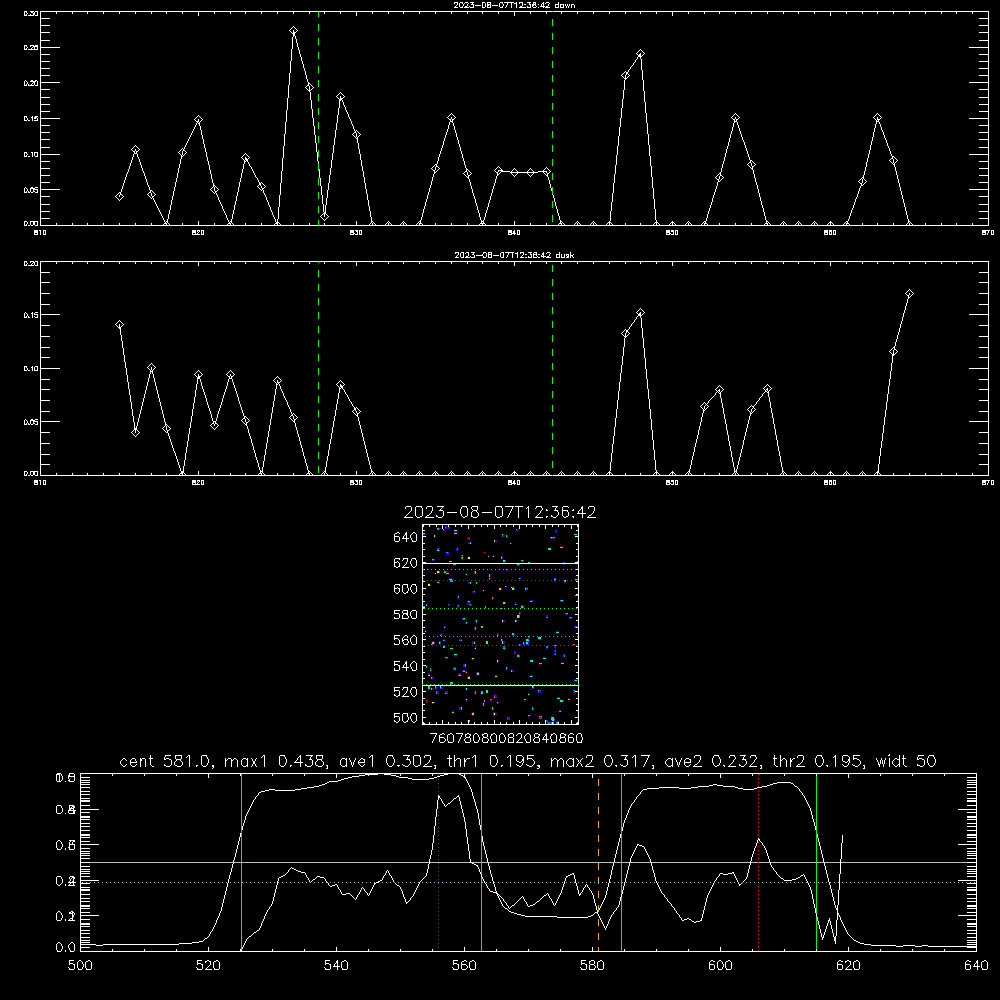The image size is (1000, 1000).
Task: Click the '620' label on bottom plot x-axis
Action: tap(848, 966)
